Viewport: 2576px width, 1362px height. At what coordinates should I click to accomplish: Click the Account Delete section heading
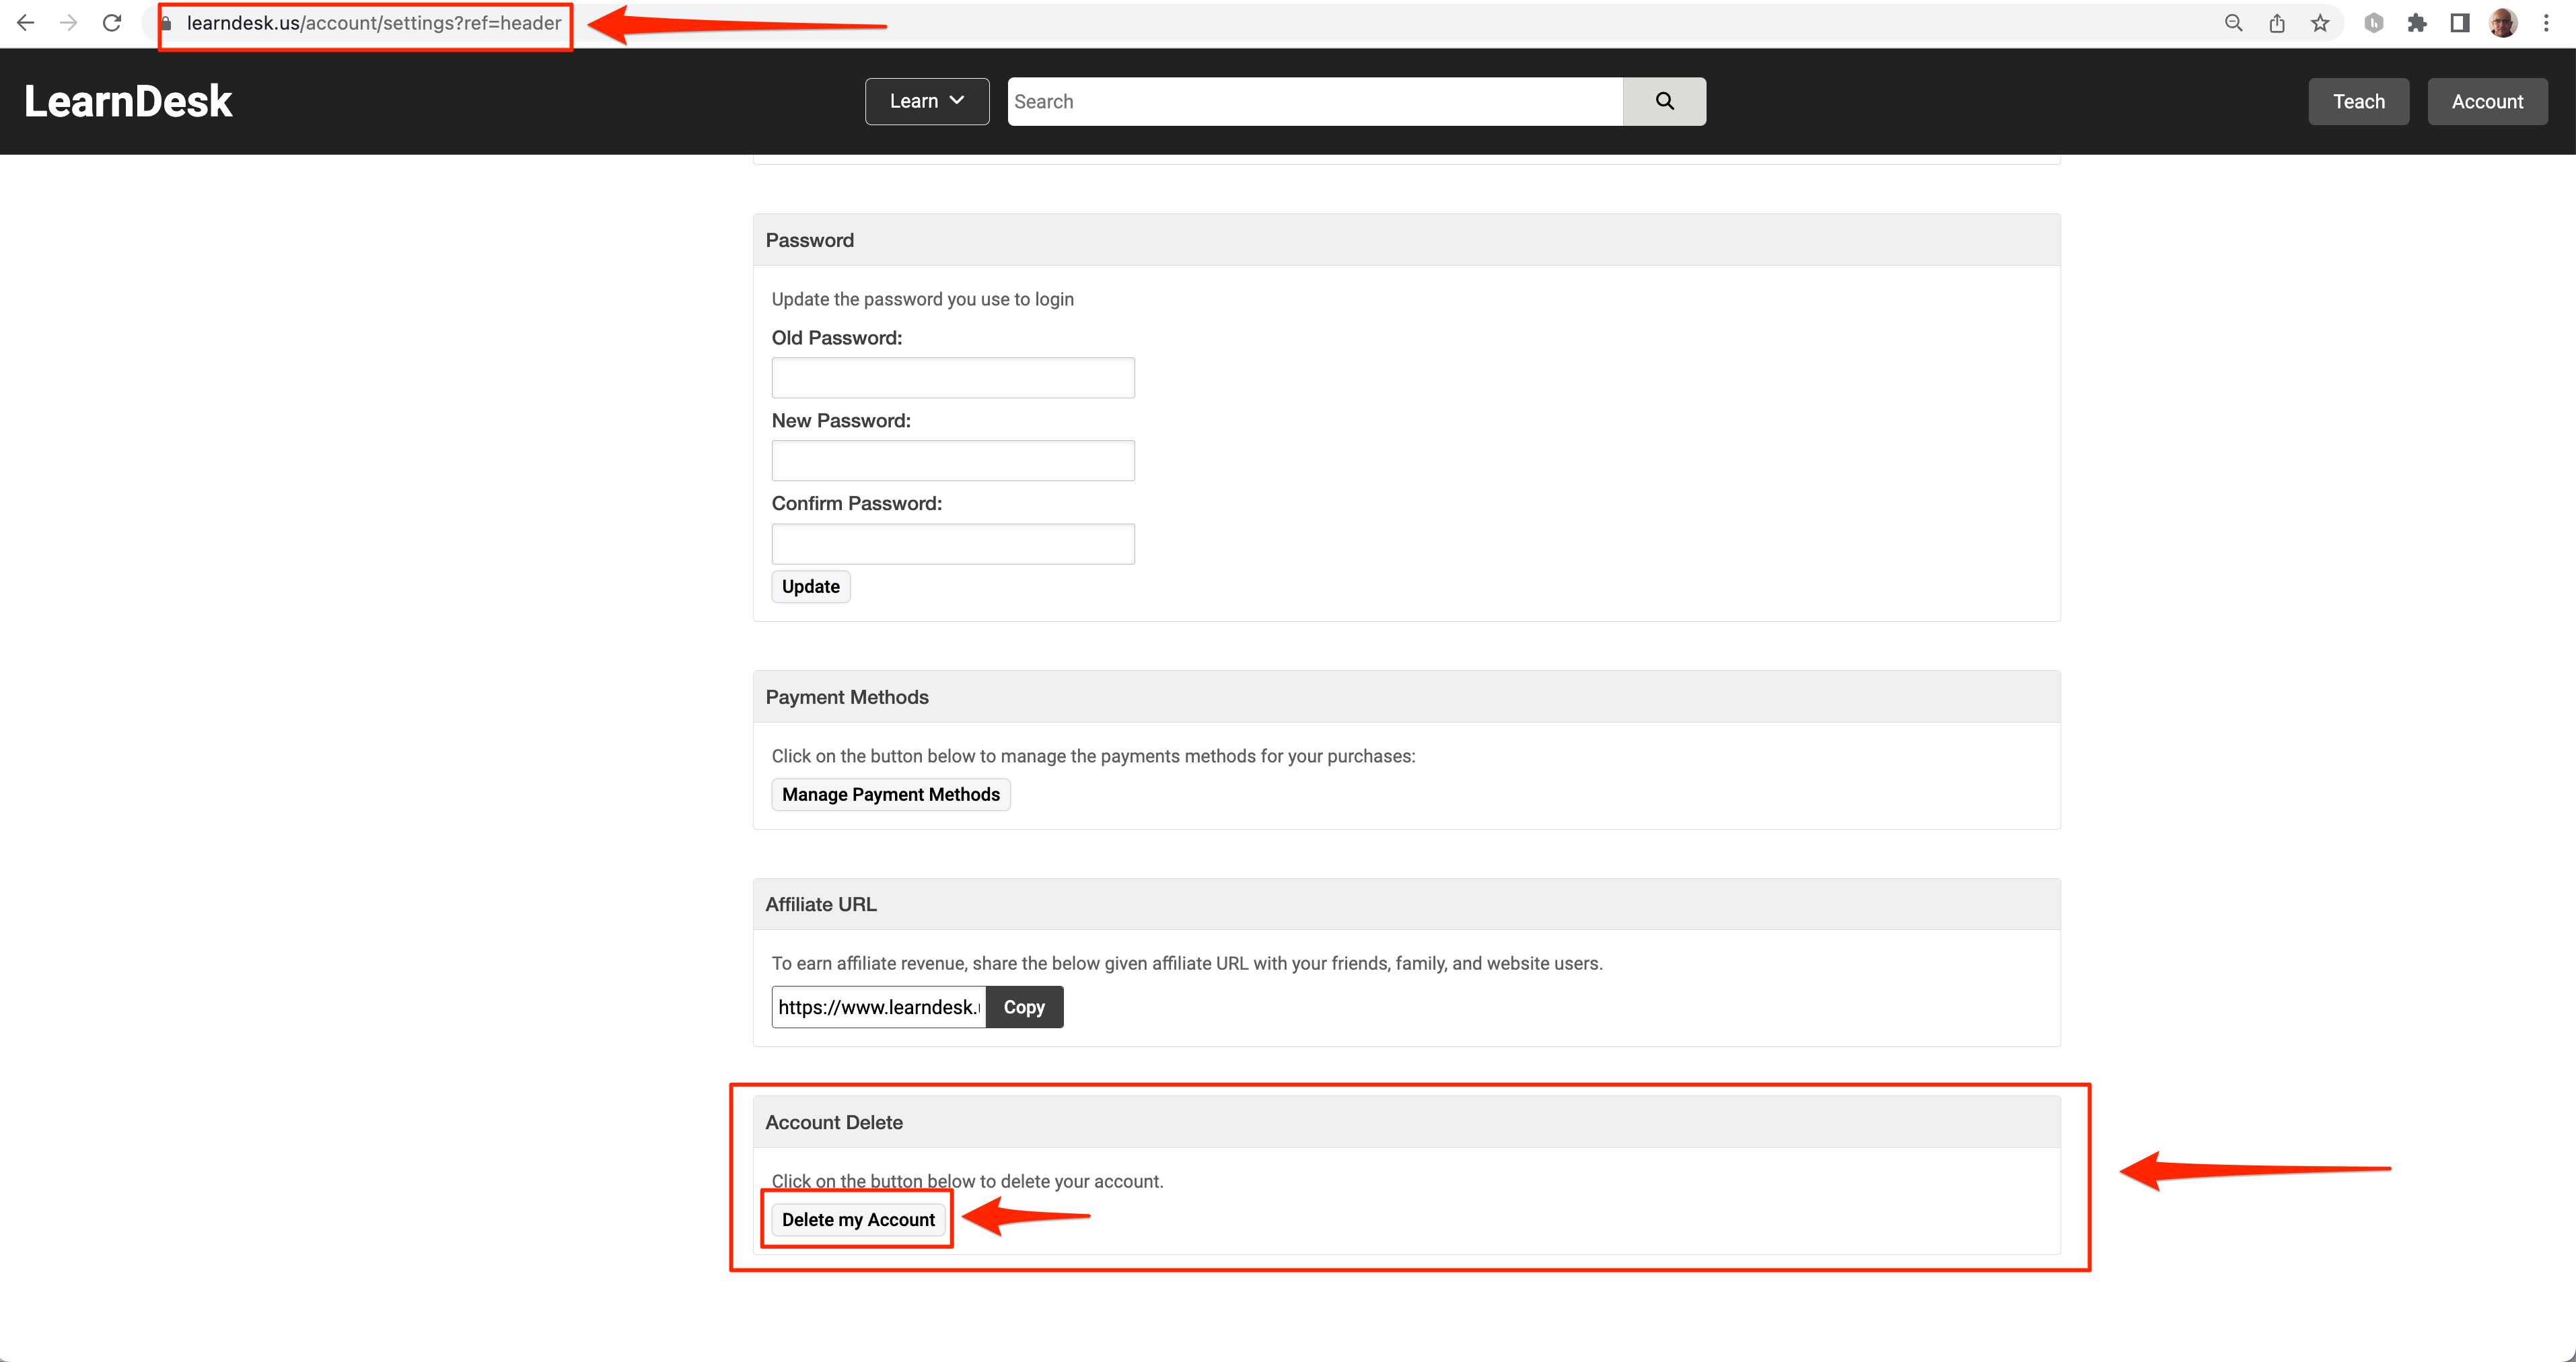pos(834,1122)
